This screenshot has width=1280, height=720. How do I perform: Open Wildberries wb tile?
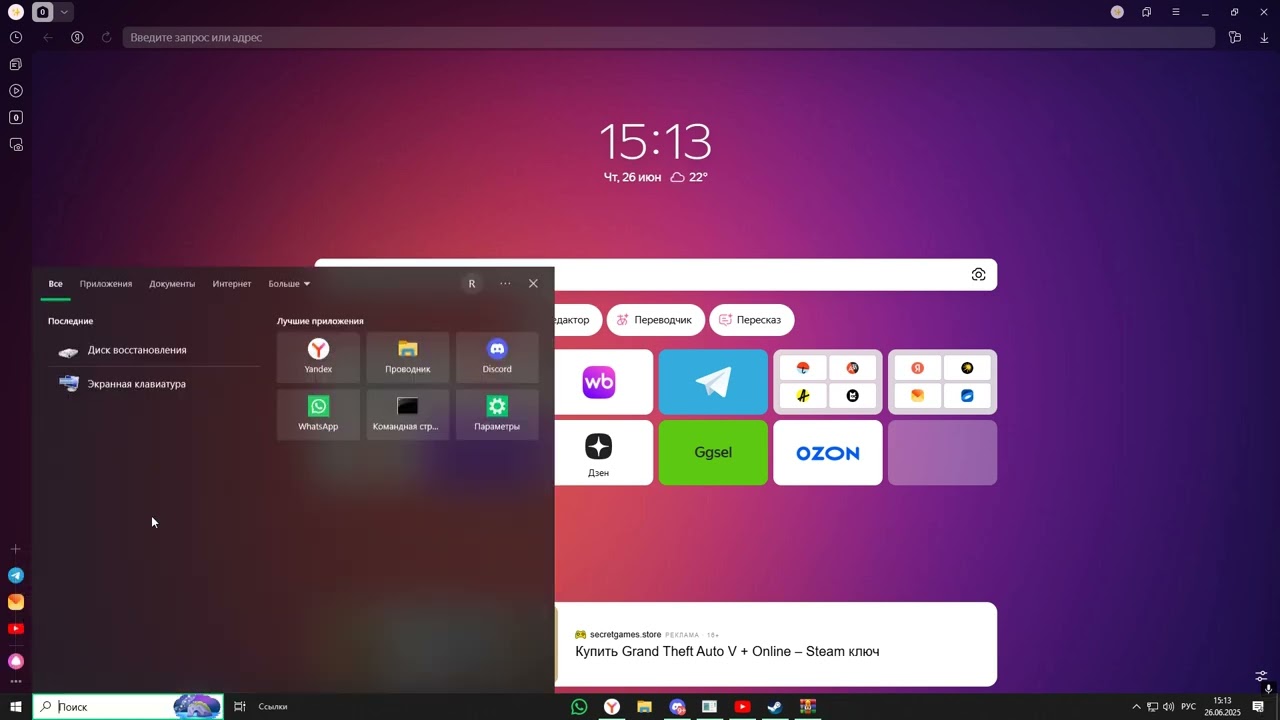point(599,382)
